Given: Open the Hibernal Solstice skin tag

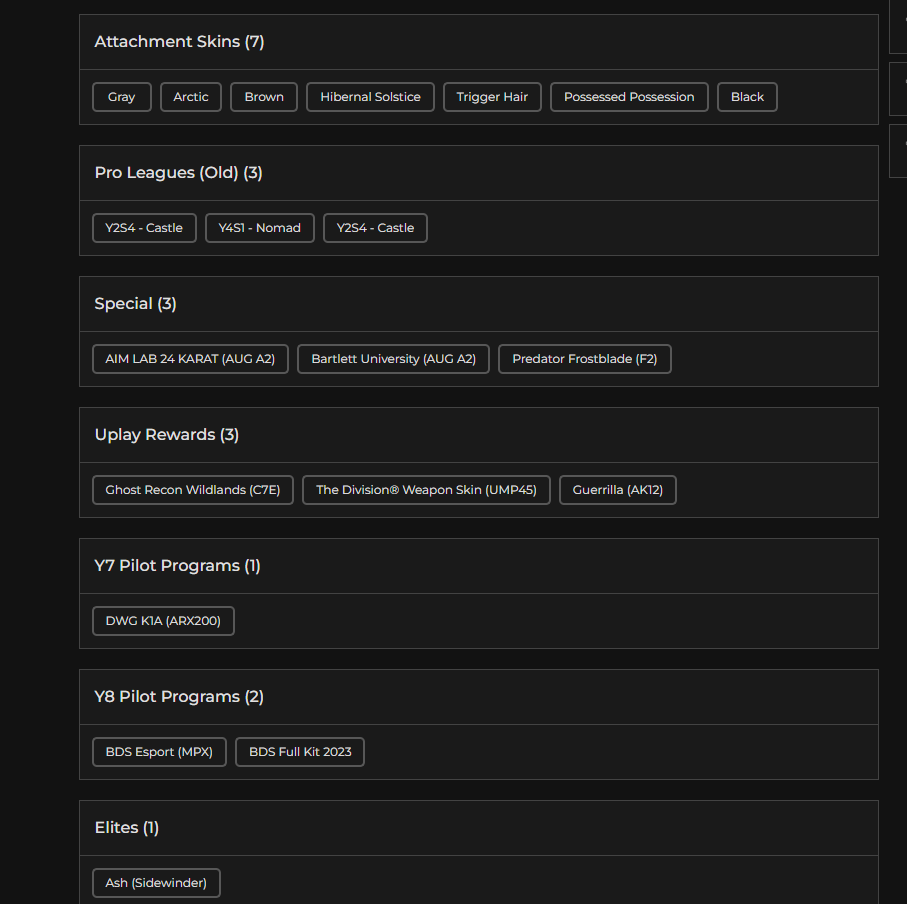Looking at the screenshot, I should click(x=370, y=97).
